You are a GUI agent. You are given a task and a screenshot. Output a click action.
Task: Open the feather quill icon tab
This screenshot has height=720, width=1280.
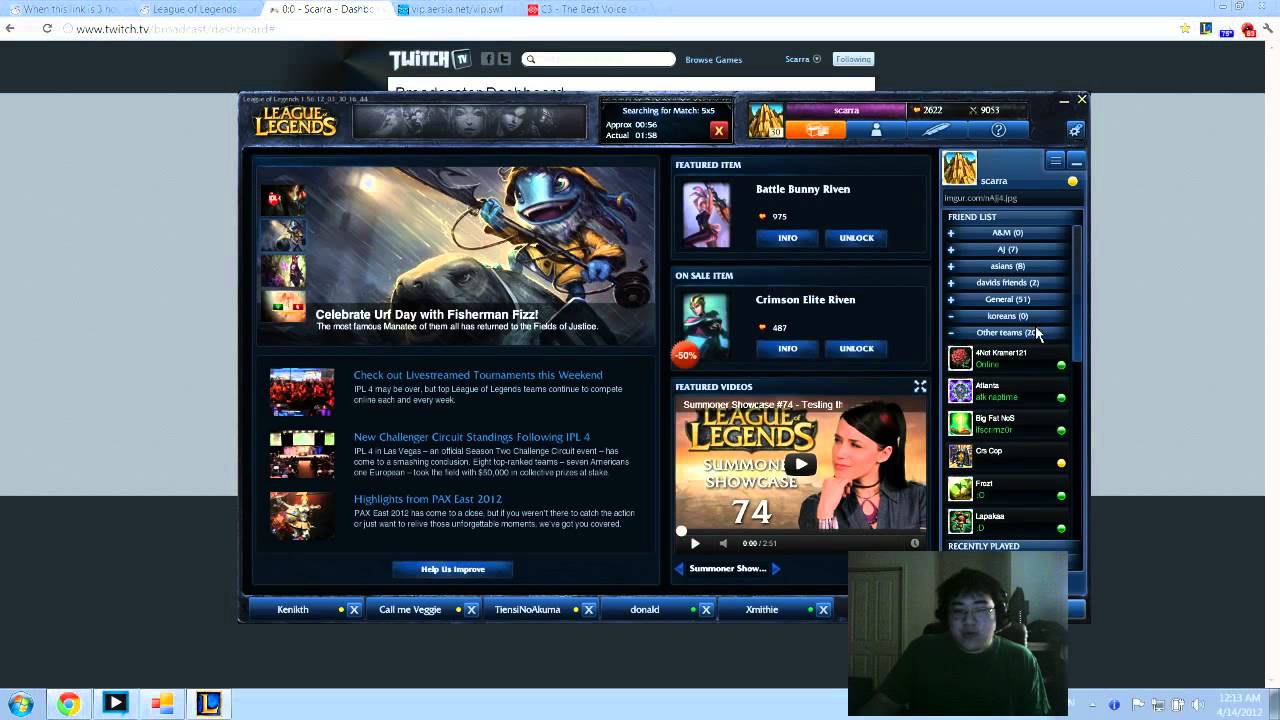coord(937,130)
